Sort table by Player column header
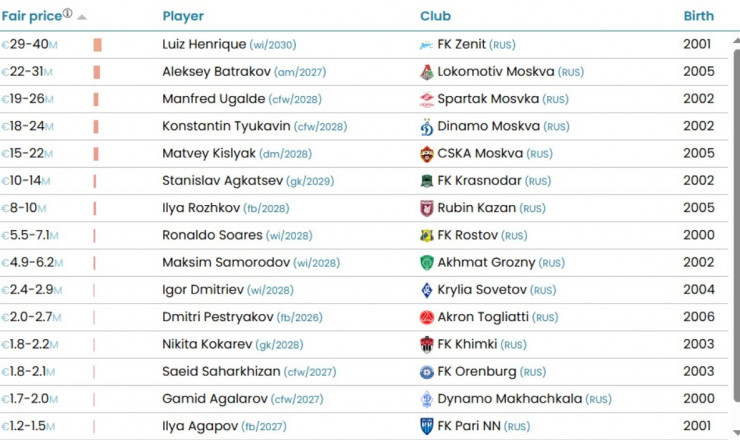The width and height of the screenshot is (740, 440). 183,16
